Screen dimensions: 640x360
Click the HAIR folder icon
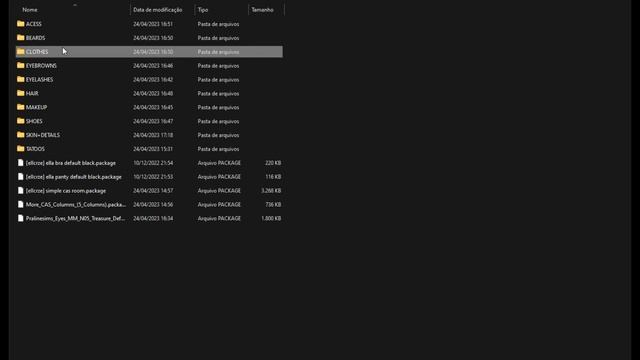[x=20, y=93]
